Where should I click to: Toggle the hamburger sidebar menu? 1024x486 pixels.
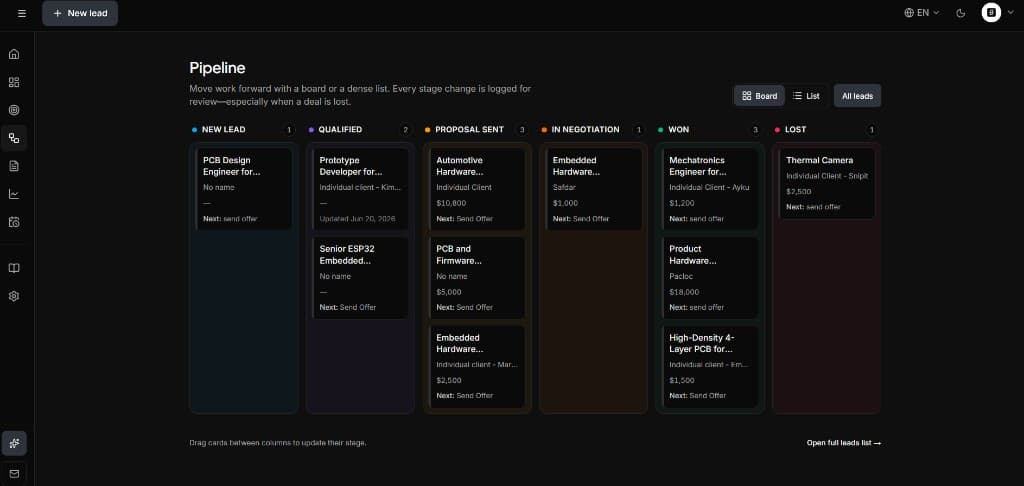[x=22, y=13]
